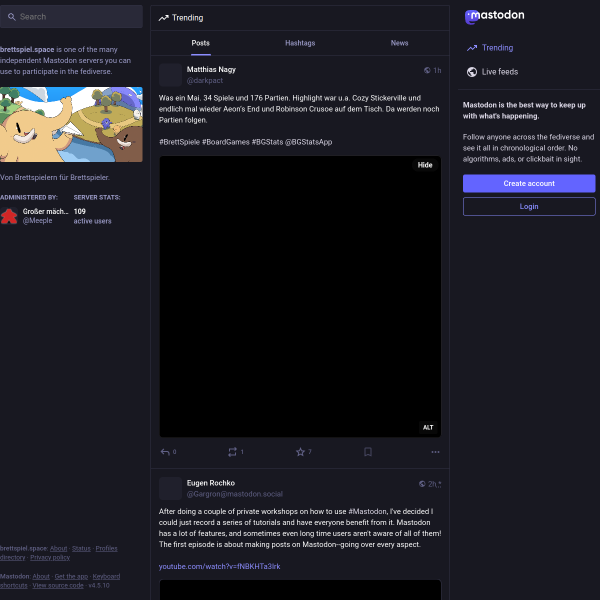
Task: Click the Mastodon logo
Action: point(494,16)
